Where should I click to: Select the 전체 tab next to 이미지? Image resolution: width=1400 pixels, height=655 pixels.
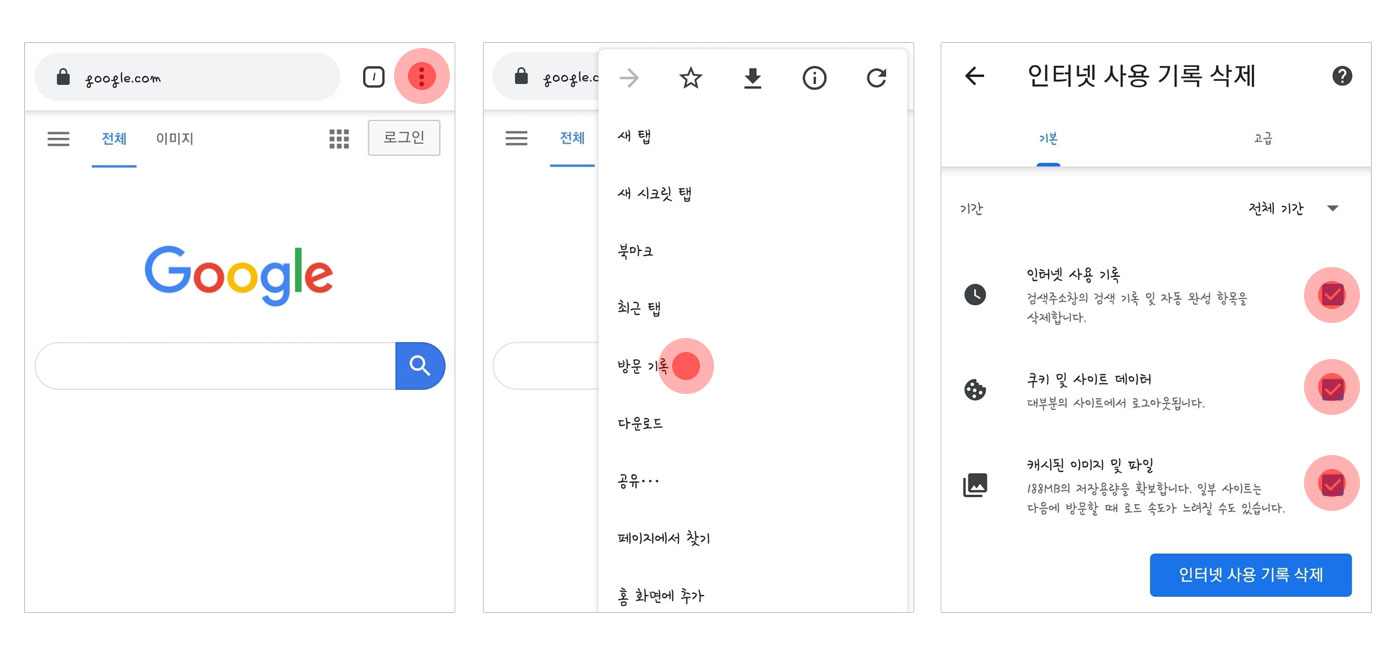(x=114, y=139)
